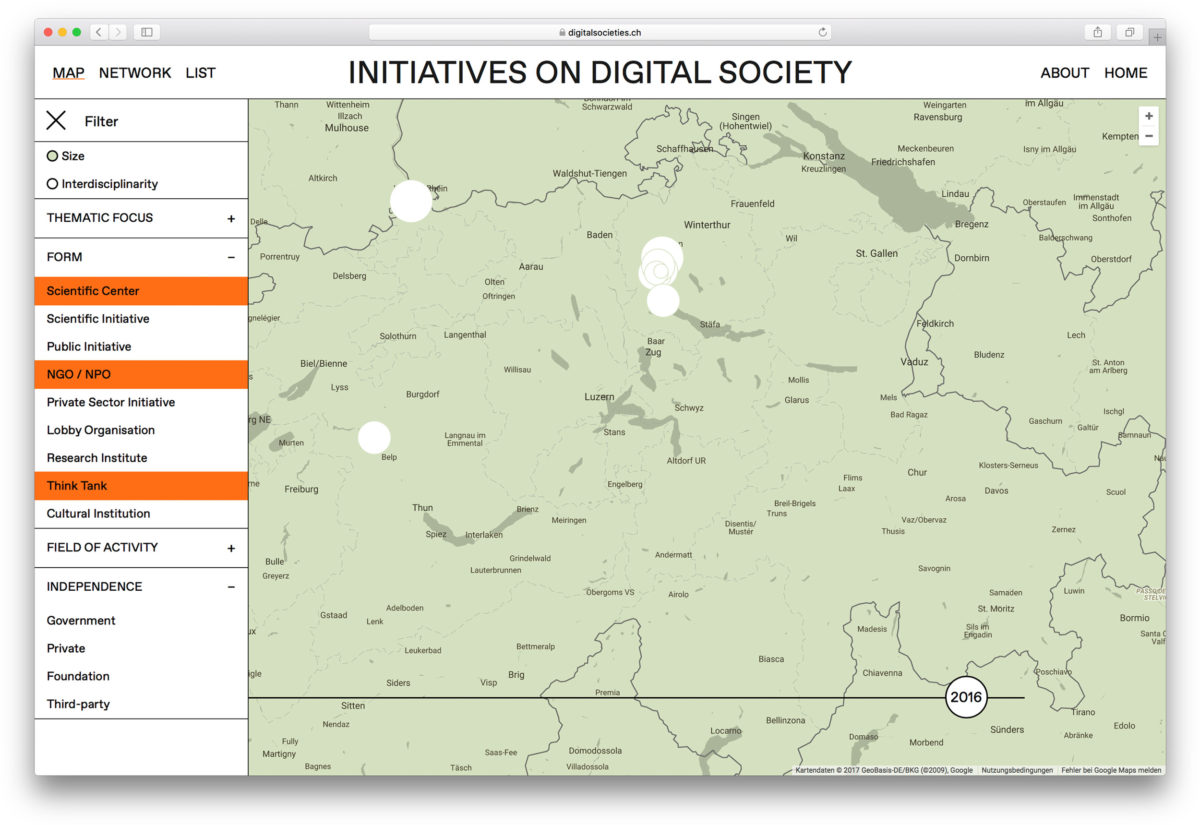This screenshot has height=825, width=1200.
Task: Disable the Think Tank filter
Action: [141, 486]
